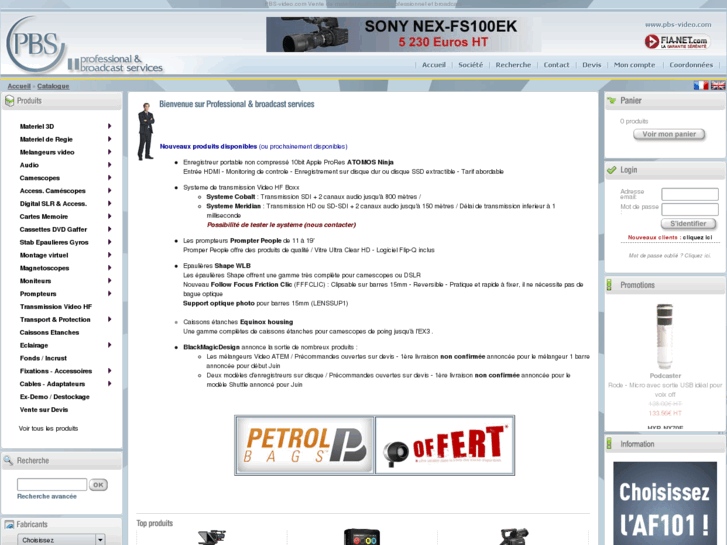Expand Materiel de Regie submenu arrow
The width and height of the screenshot is (727, 545).
(x=109, y=139)
